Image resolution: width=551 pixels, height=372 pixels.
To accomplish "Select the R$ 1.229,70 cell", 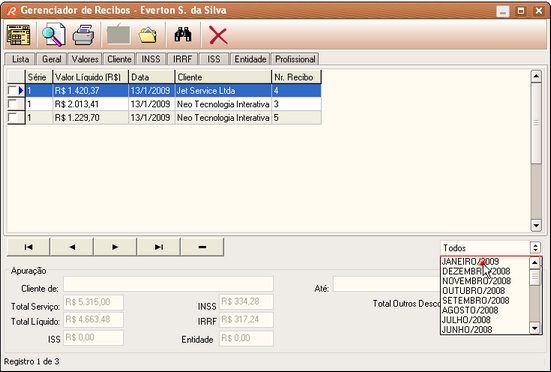I will pyautogui.click(x=91, y=117).
